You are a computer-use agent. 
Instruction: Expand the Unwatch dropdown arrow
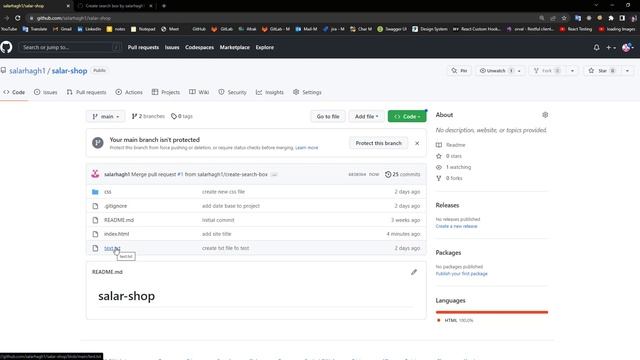click(519, 71)
